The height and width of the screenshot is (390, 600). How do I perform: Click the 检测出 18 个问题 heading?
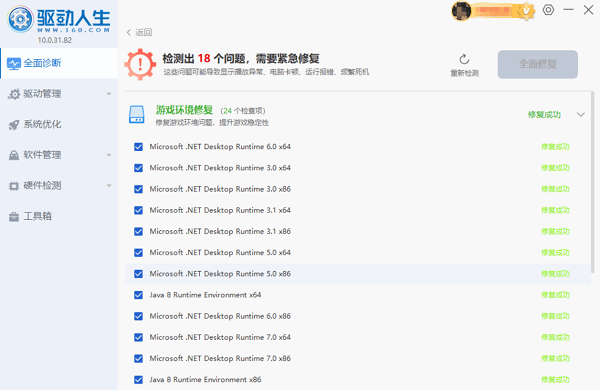[241, 59]
